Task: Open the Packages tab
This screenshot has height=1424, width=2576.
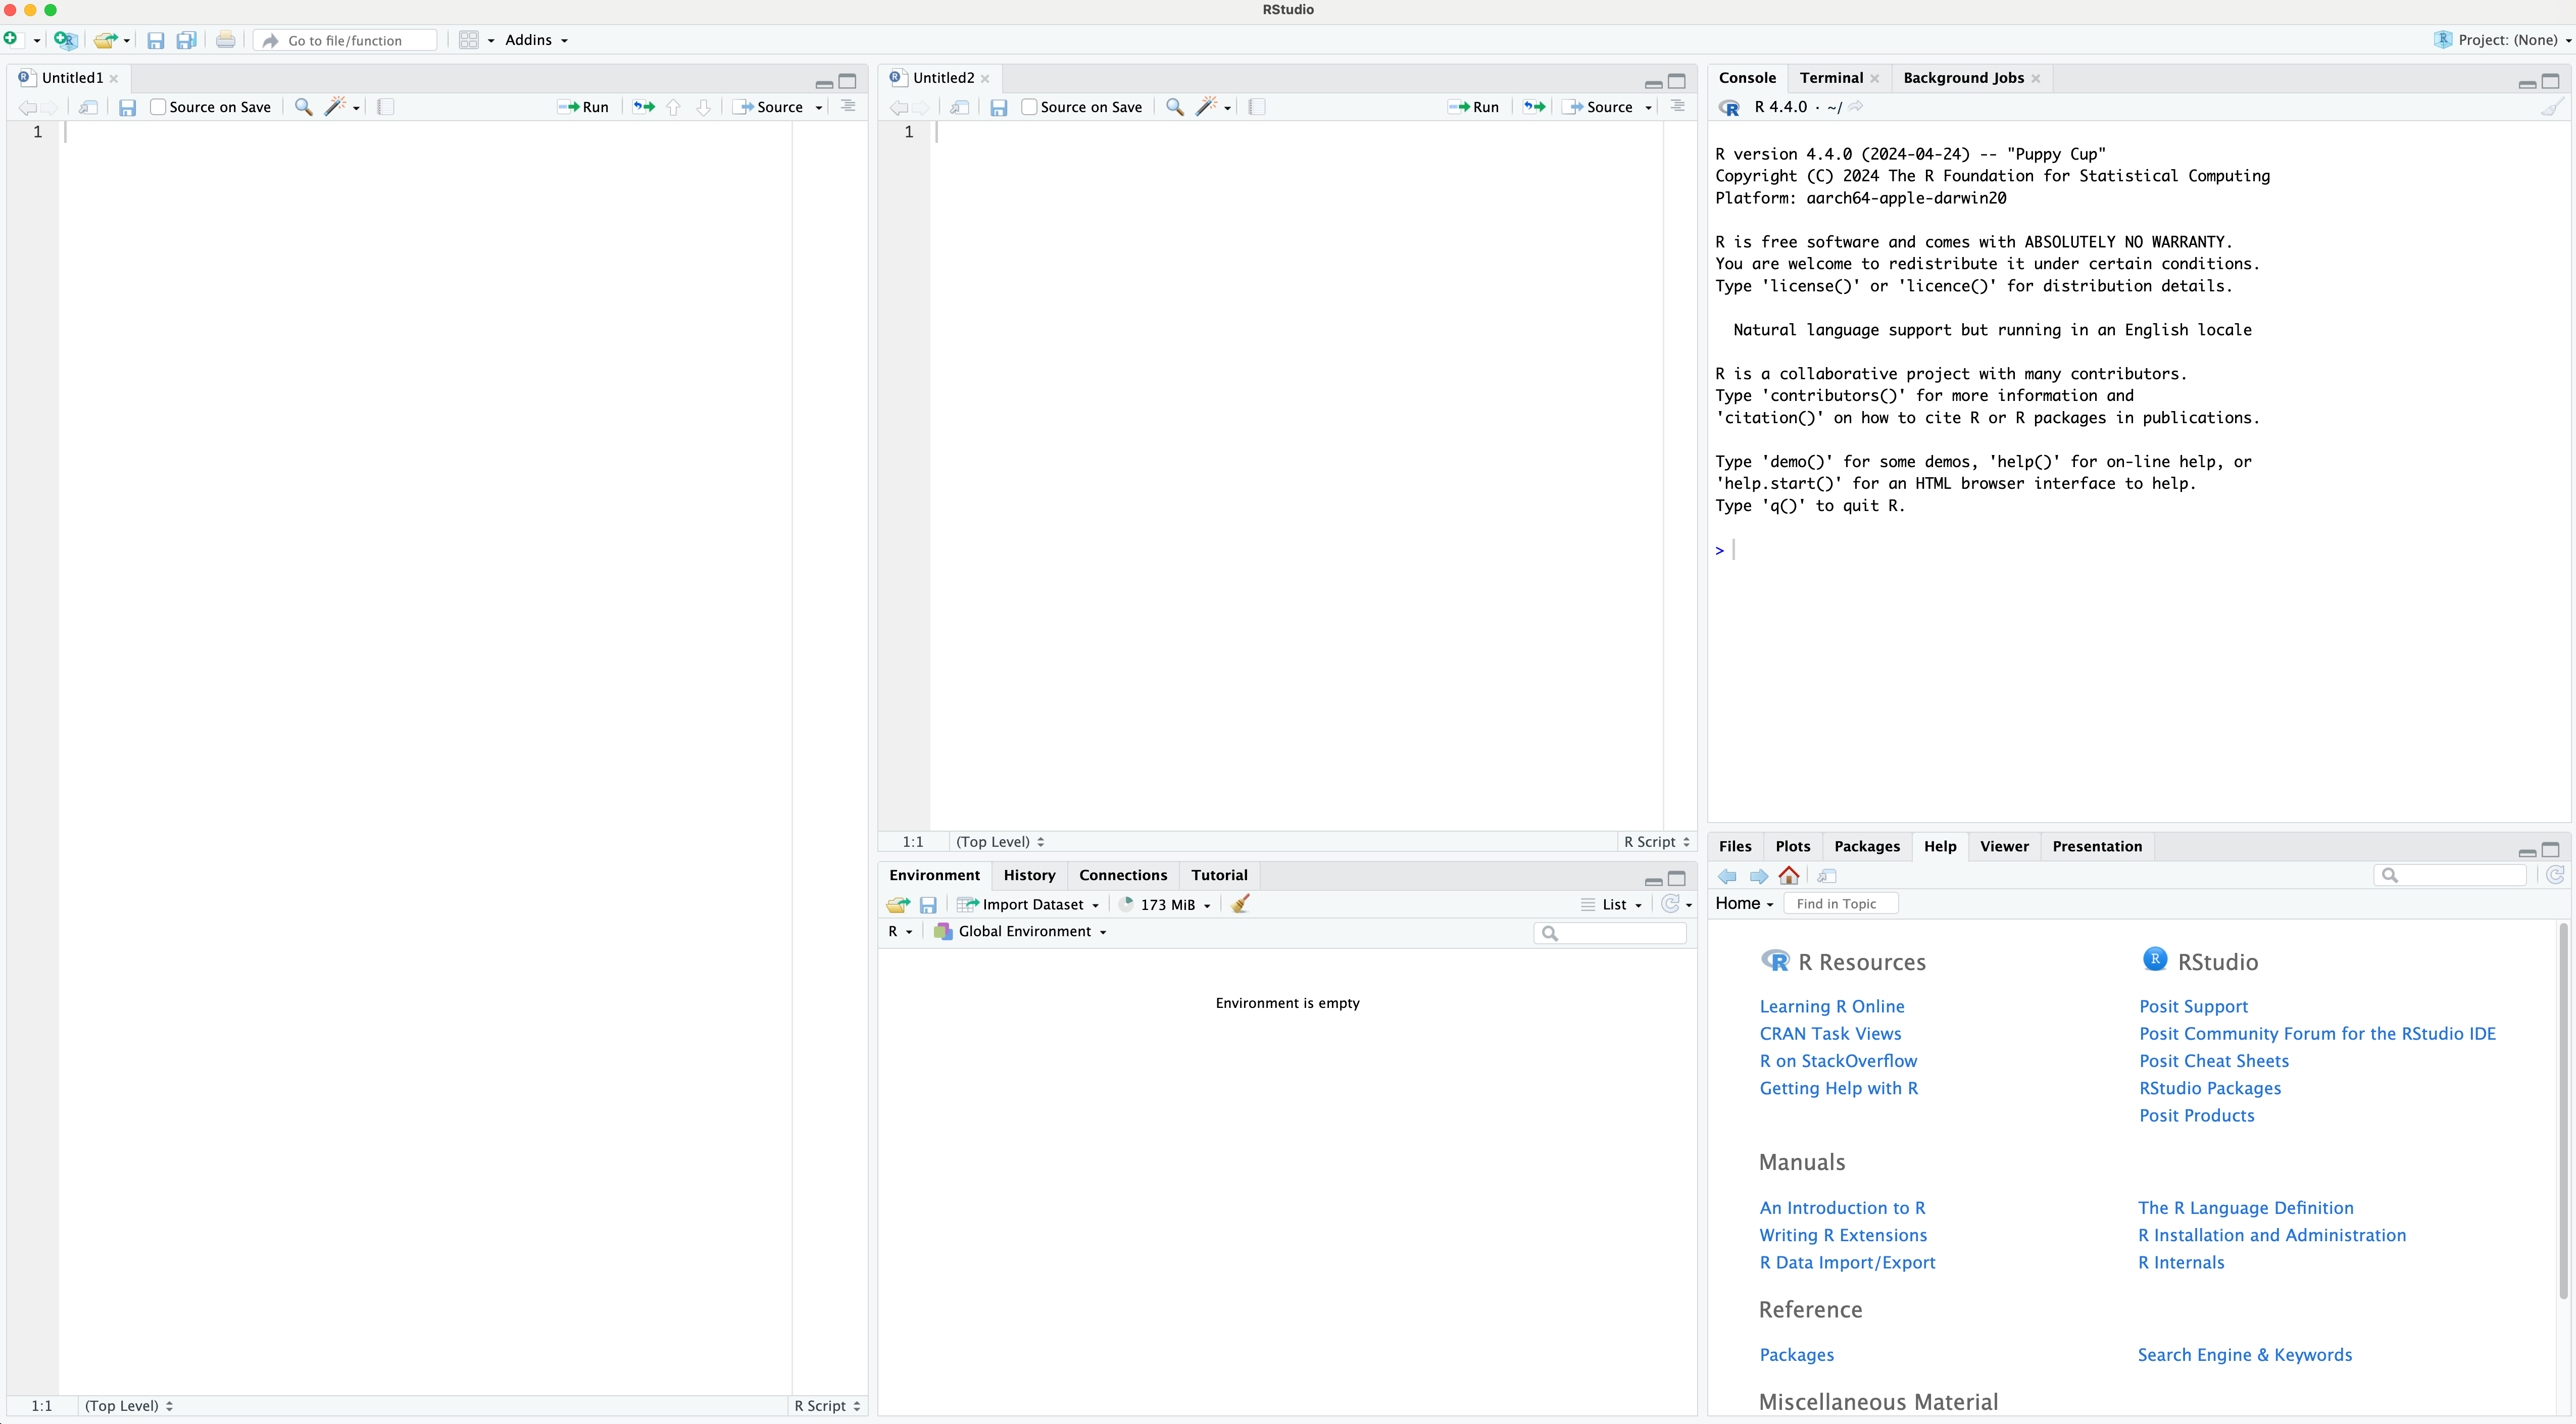Action: 1866,846
